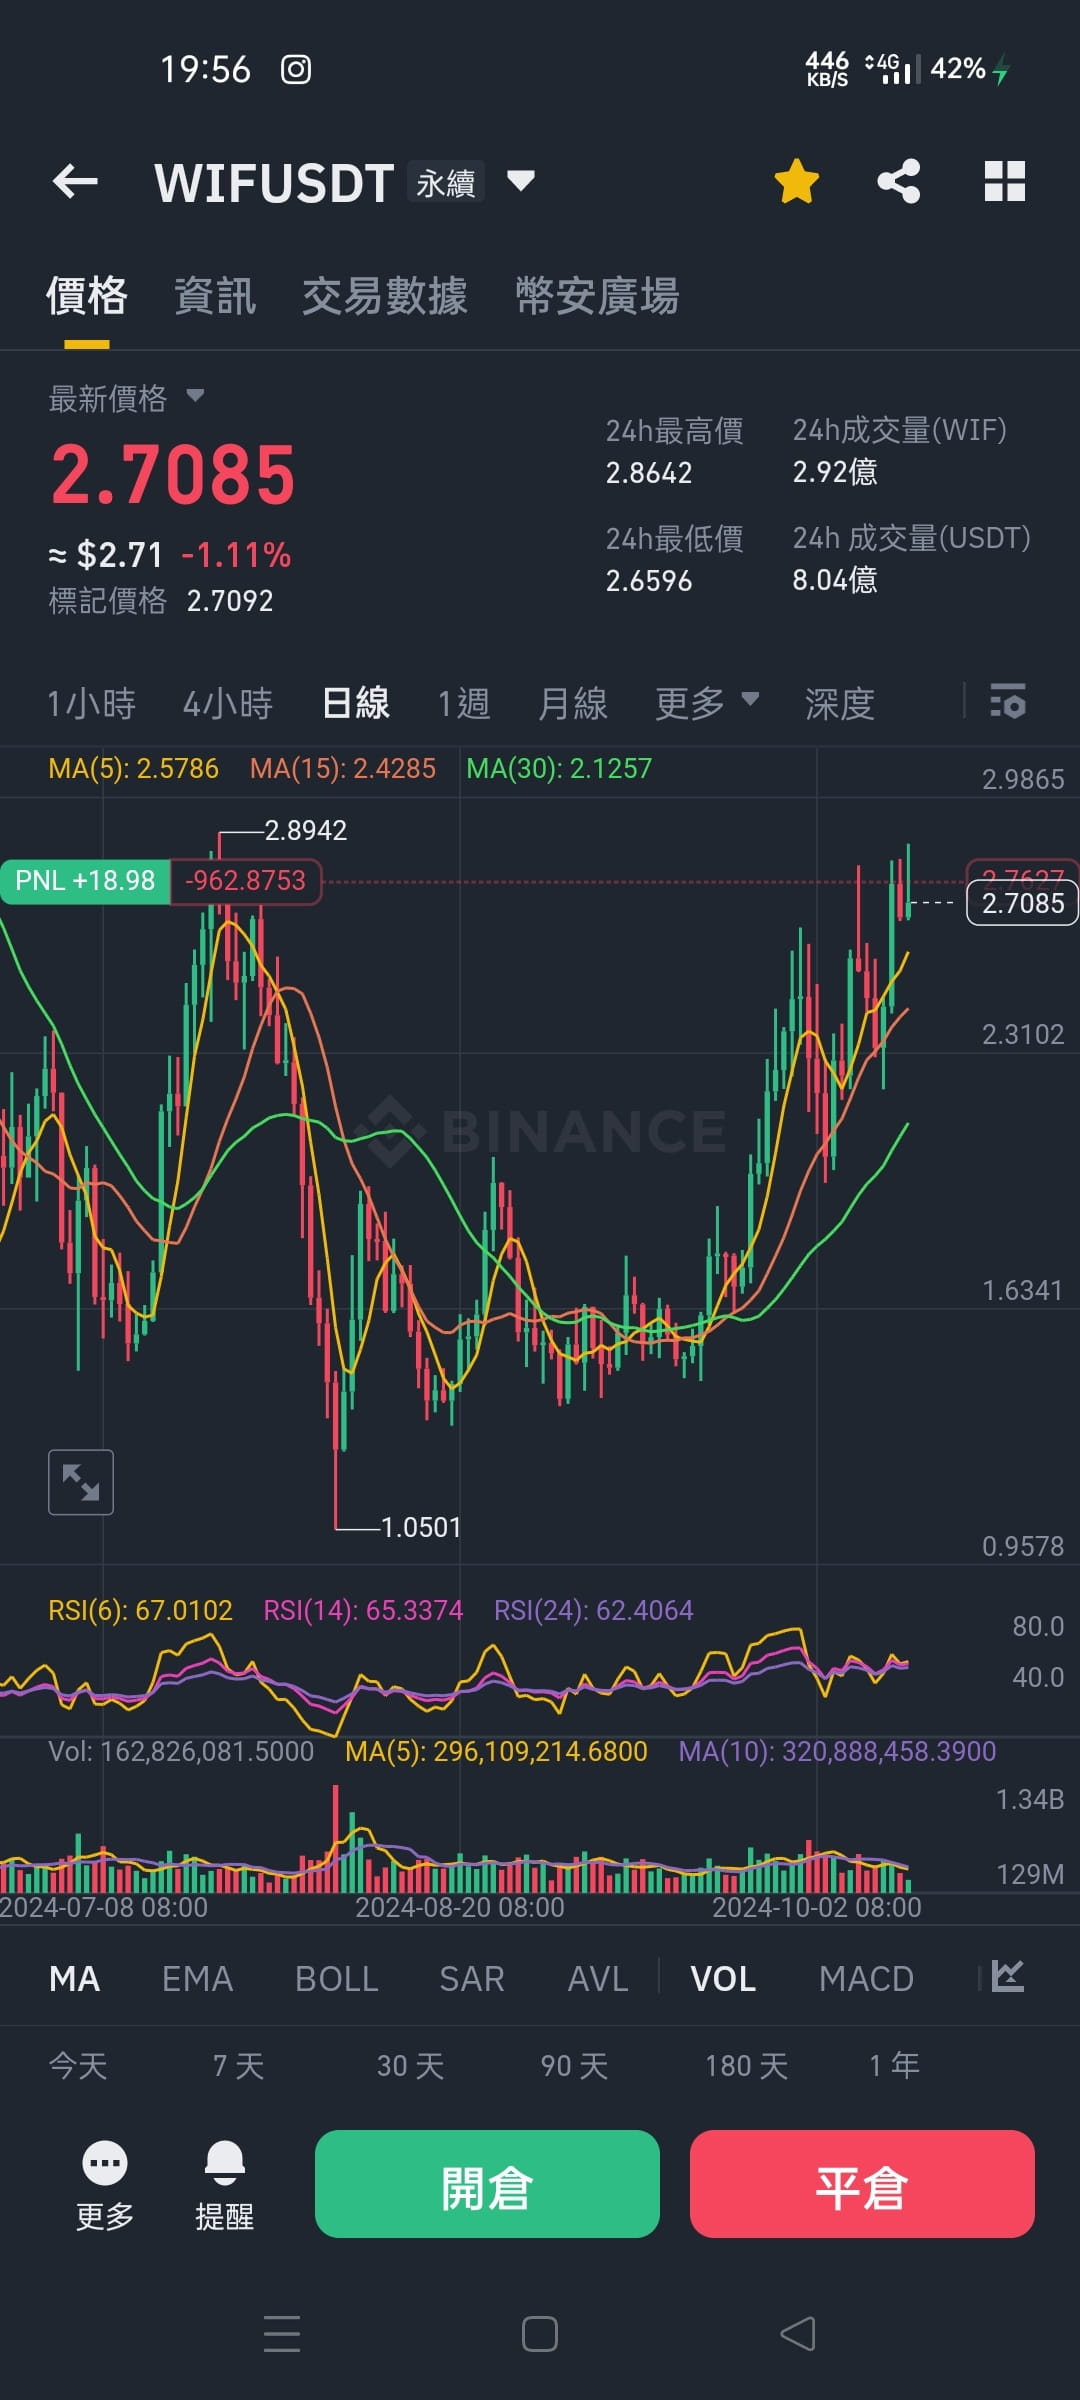Toggle the BOLL indicator
The image size is (1080, 2400).
(x=337, y=1979)
